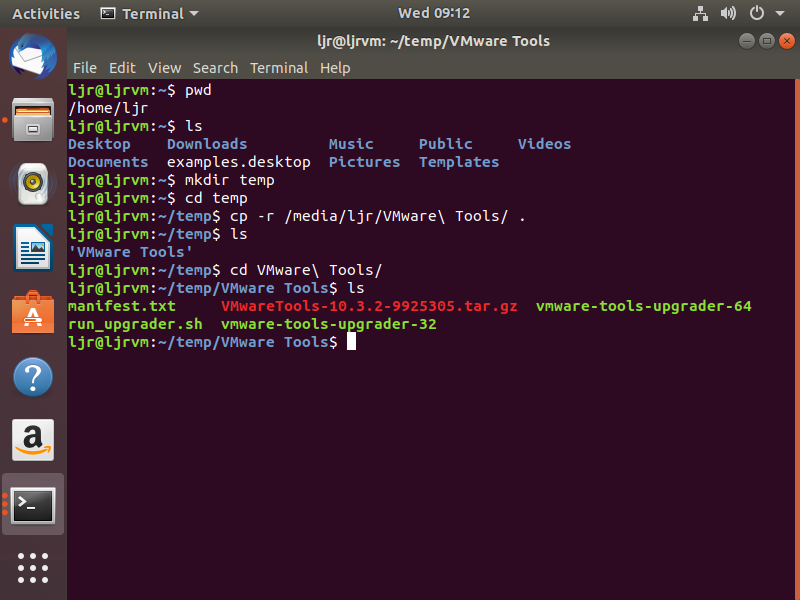This screenshot has height=600, width=800.
Task: Click the terminal vertical scrollbar
Action: point(797,339)
